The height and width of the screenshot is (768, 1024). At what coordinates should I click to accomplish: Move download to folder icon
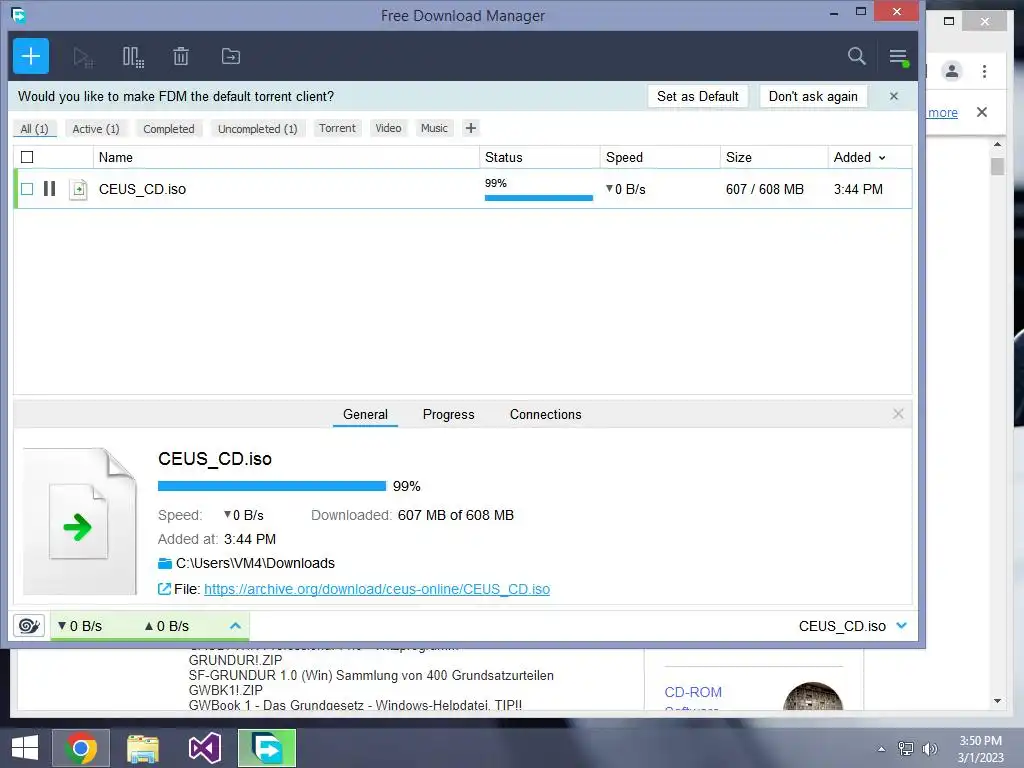[x=231, y=56]
